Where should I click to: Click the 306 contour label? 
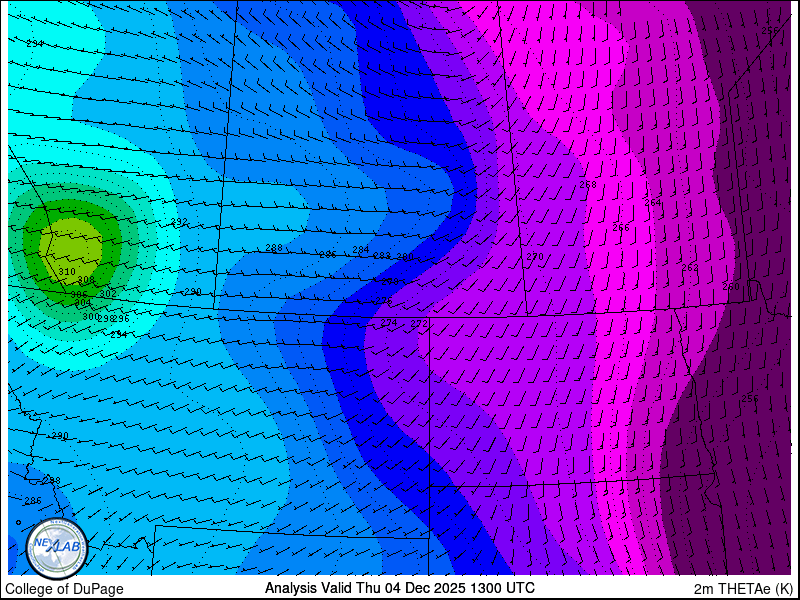click(x=79, y=294)
